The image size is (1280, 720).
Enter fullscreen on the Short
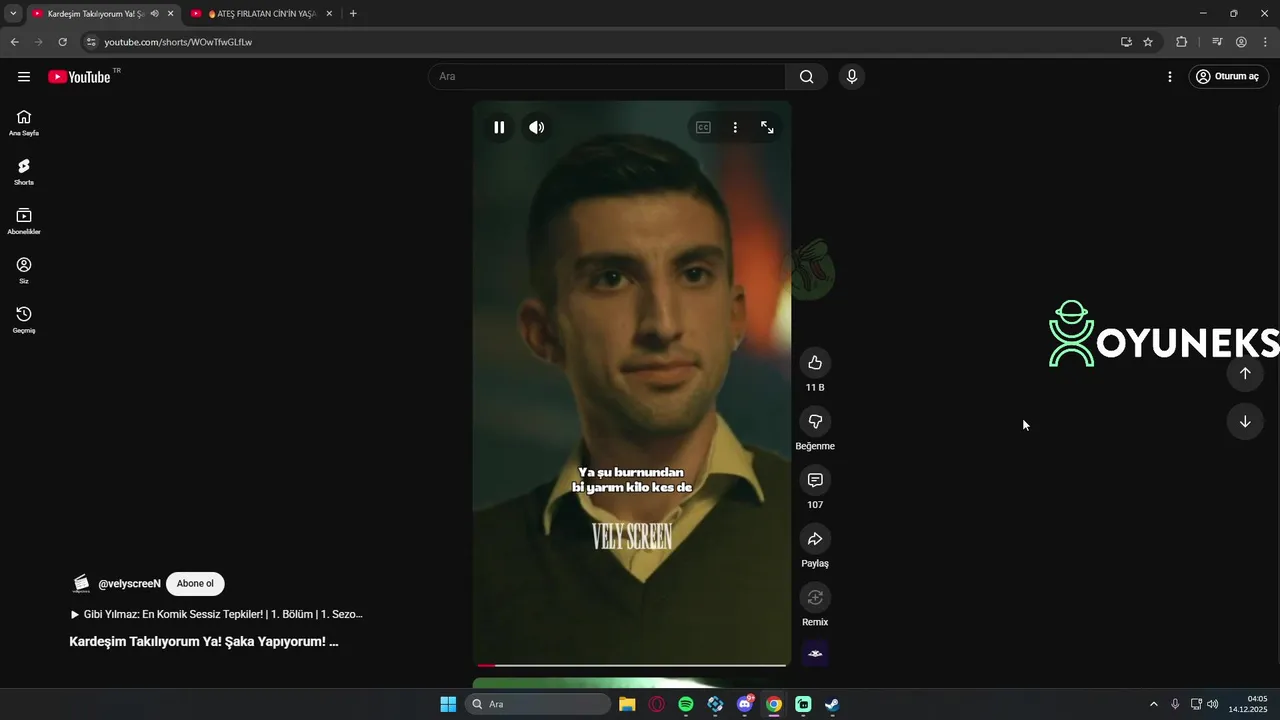[x=767, y=127]
